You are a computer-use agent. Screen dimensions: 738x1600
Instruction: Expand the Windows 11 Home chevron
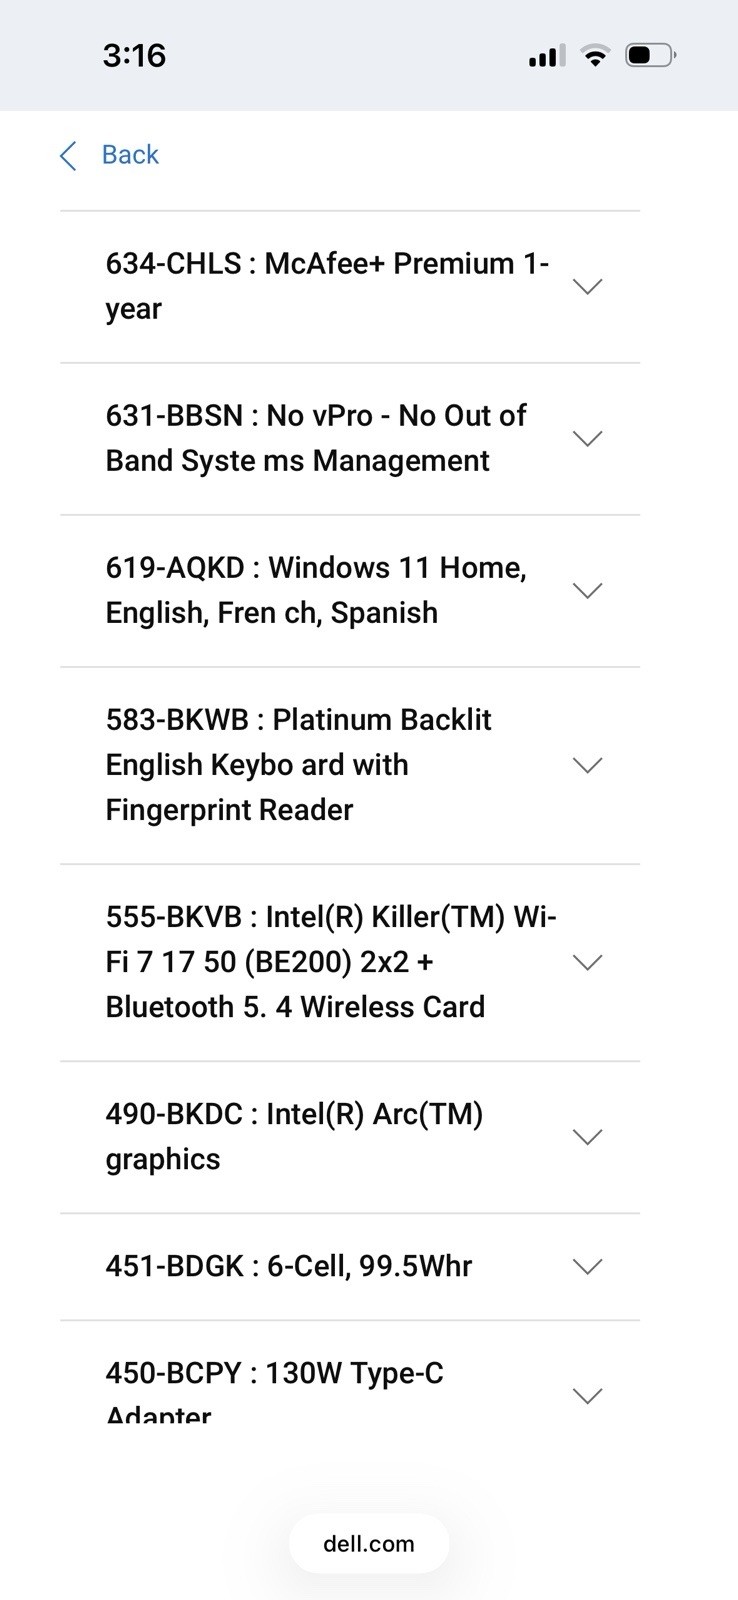pos(587,591)
